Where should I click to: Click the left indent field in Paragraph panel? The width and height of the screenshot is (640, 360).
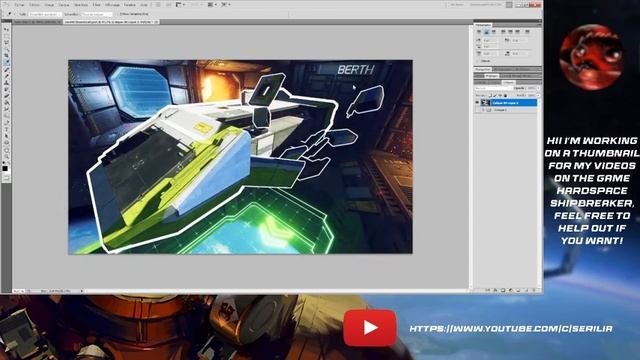point(489,41)
